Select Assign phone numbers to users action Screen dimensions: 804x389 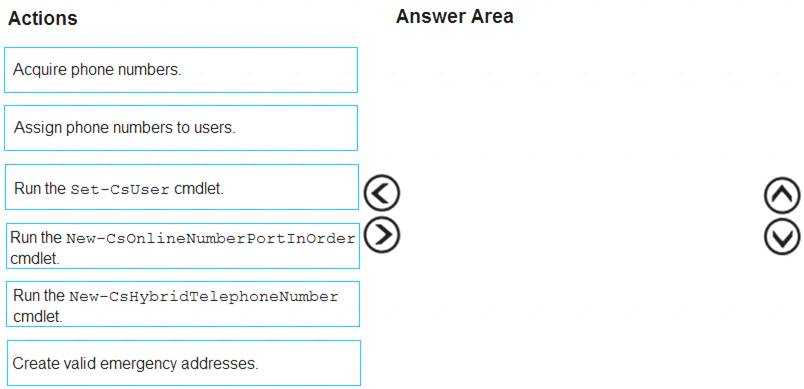tap(181, 128)
